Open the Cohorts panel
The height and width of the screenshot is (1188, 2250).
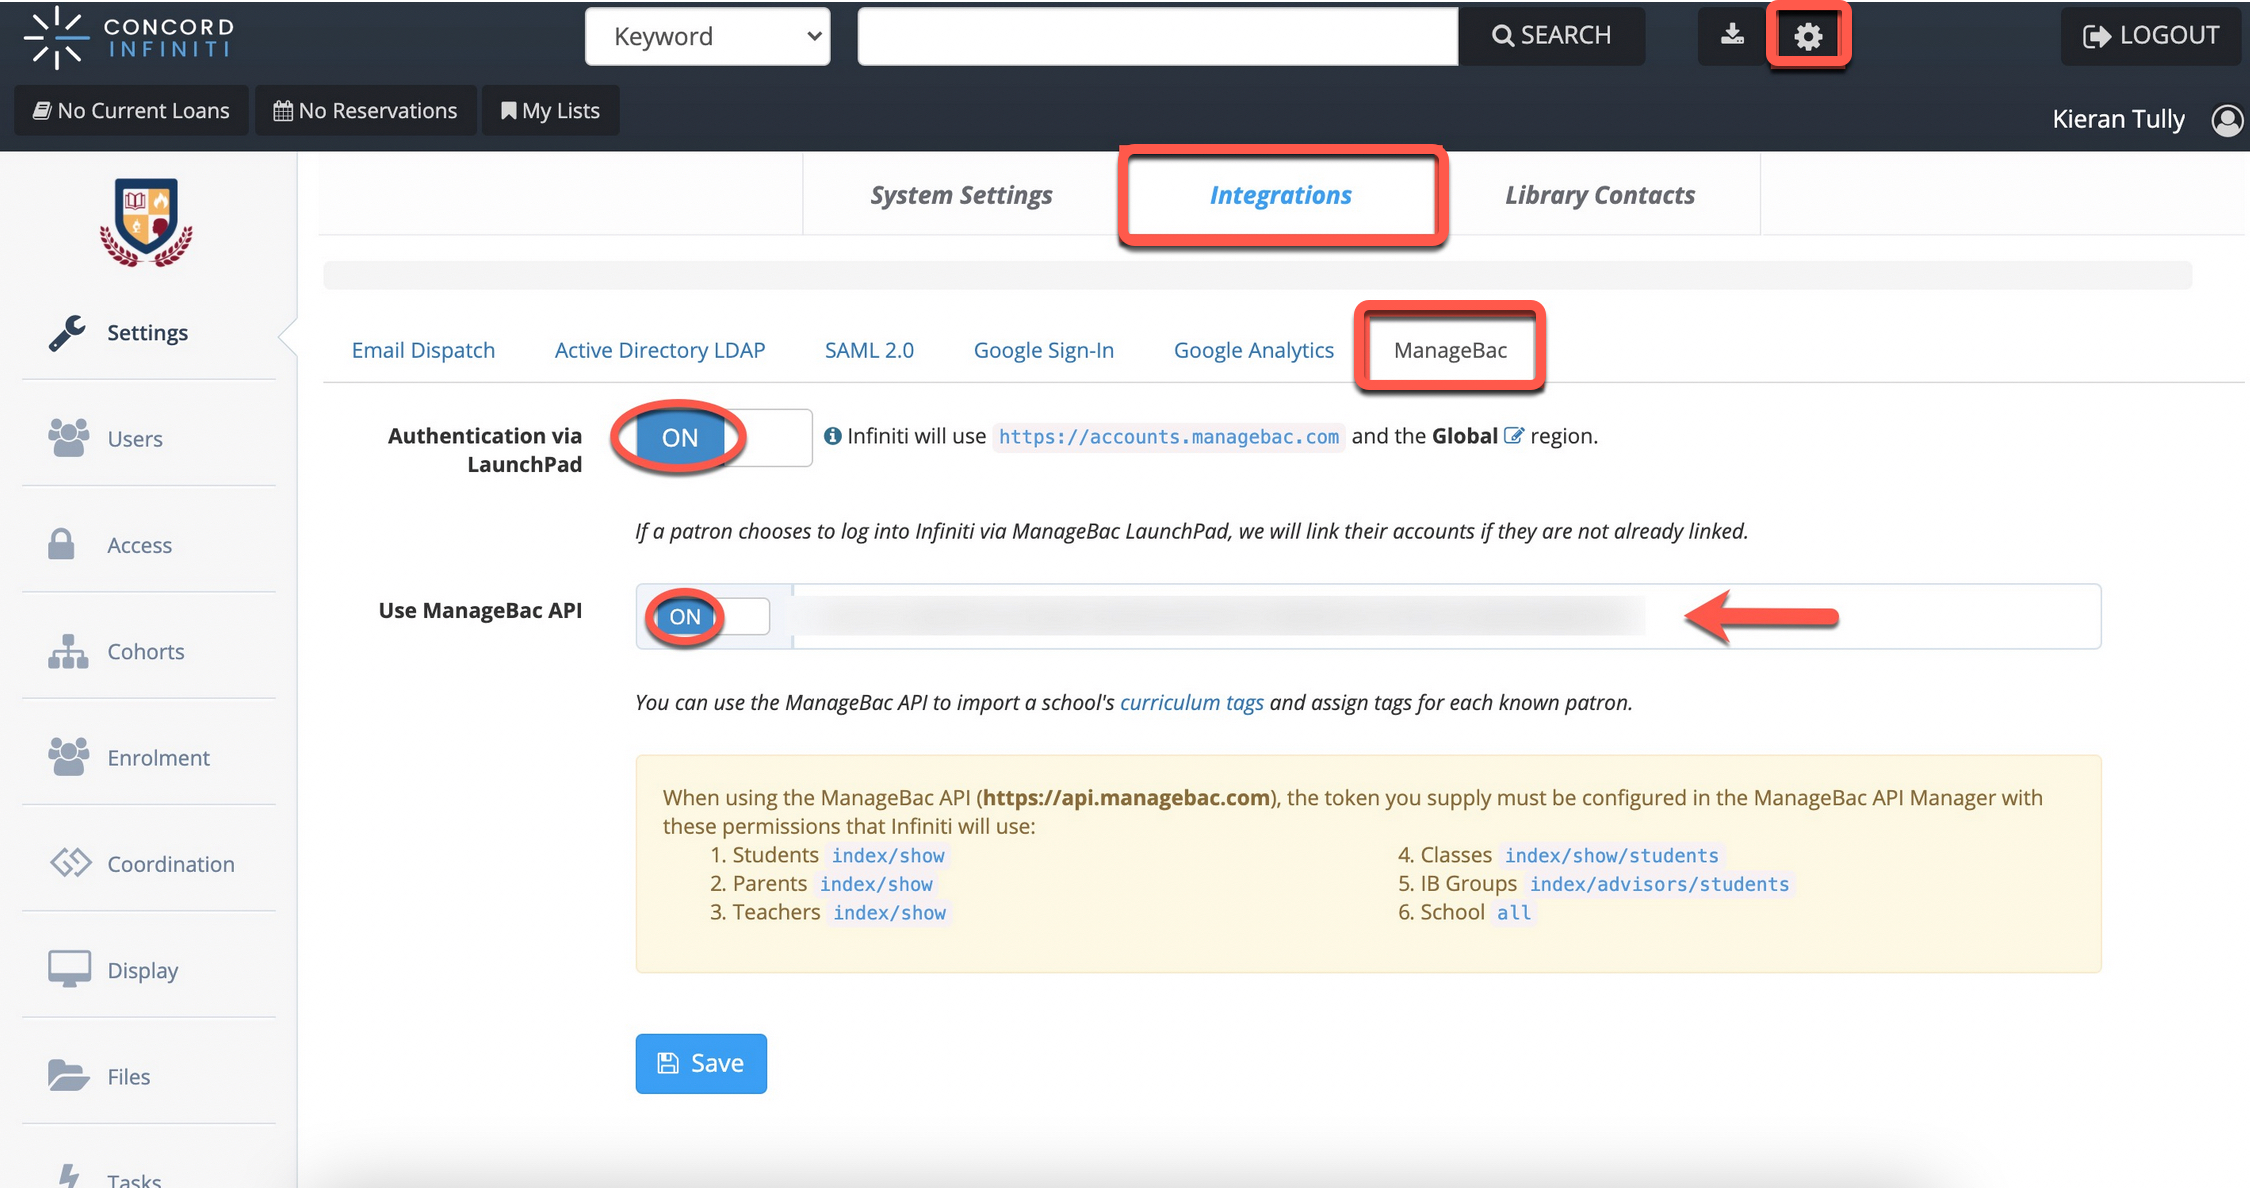[145, 651]
